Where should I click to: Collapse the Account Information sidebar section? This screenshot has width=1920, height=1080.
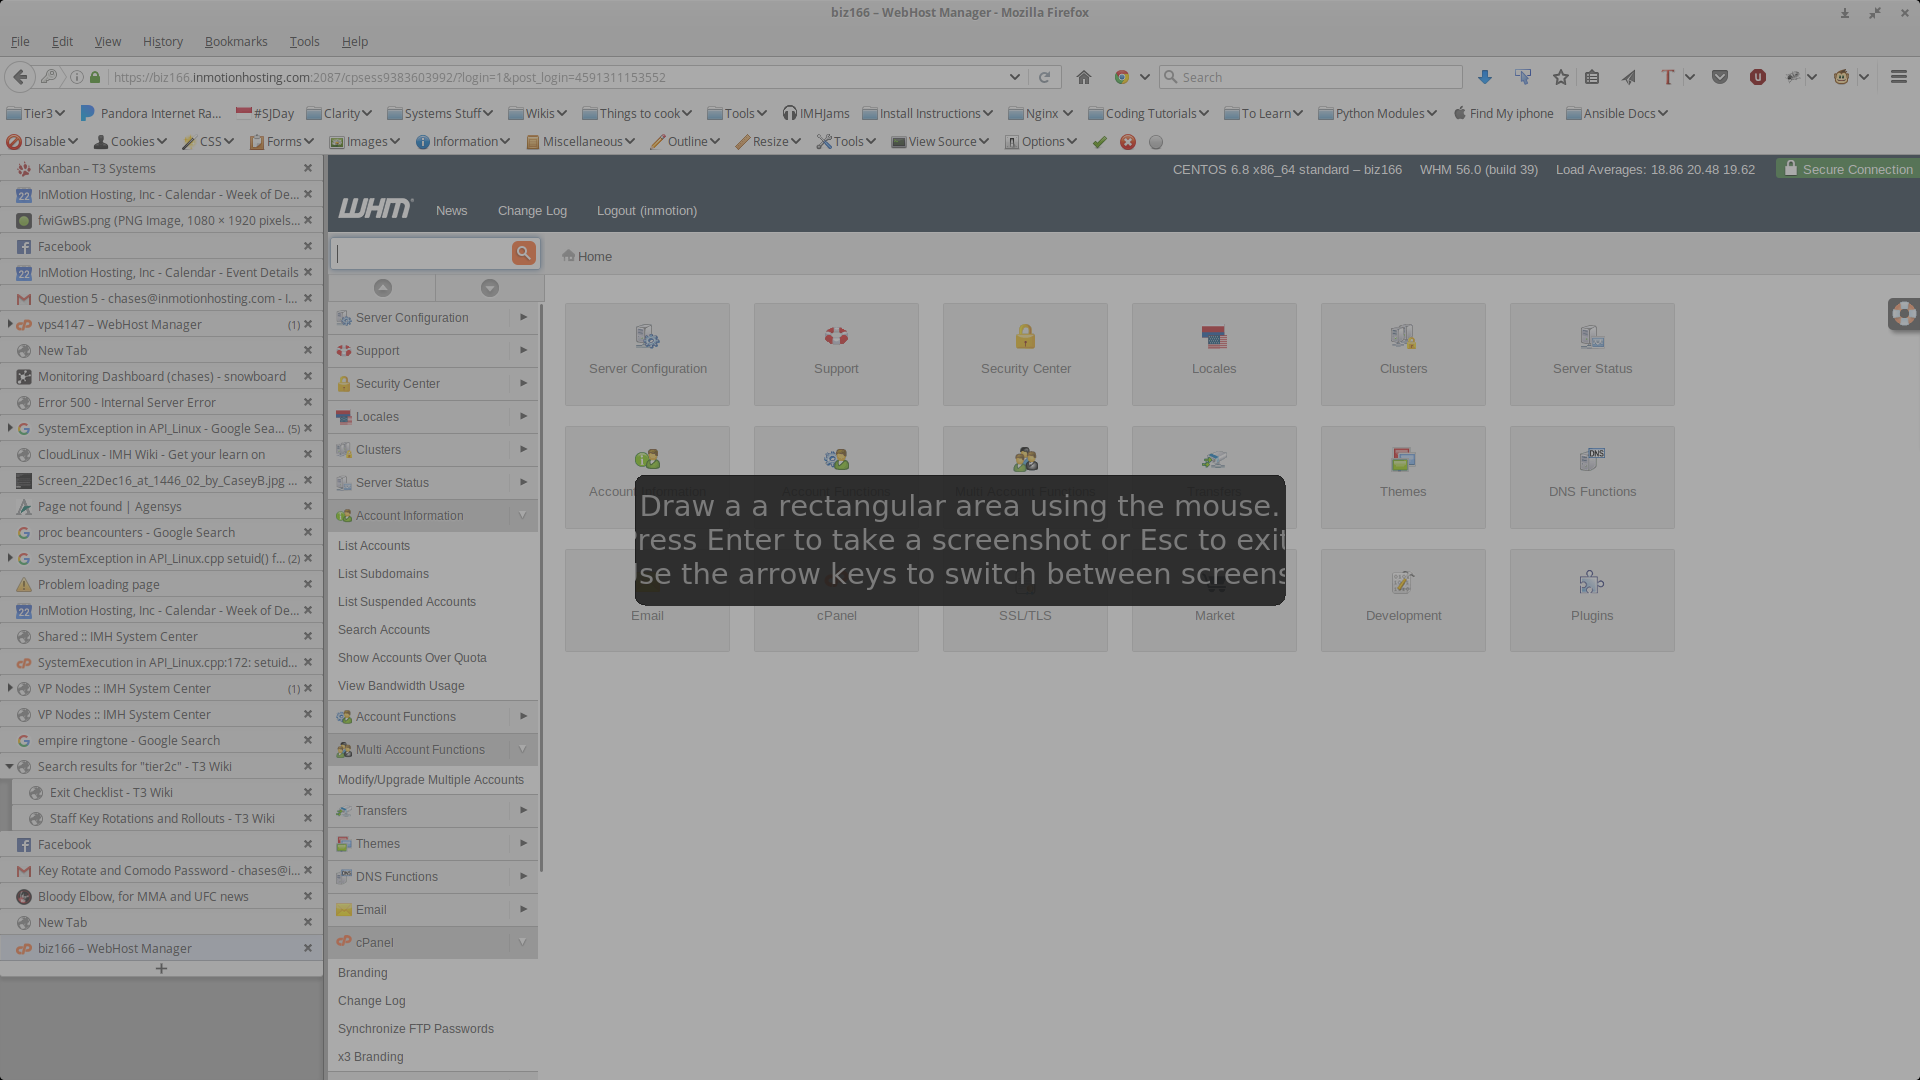tap(522, 515)
